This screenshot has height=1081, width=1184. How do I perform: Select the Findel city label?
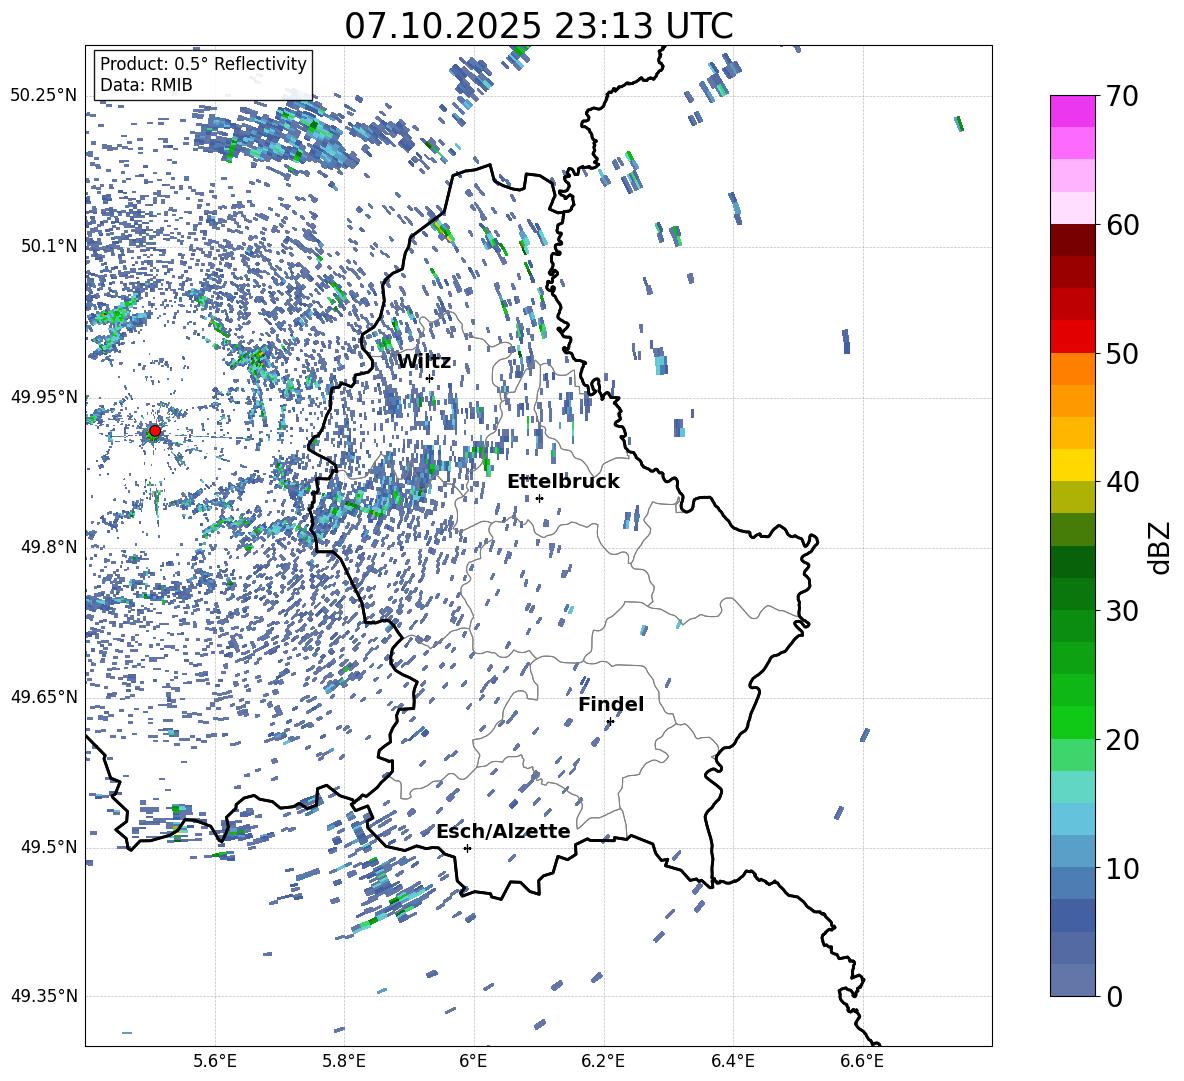[x=611, y=705]
